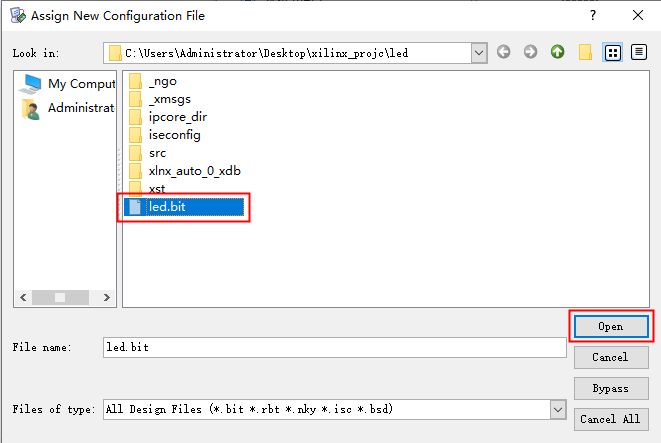Image resolution: width=661 pixels, height=443 pixels.
Task: Click the Bypass button
Action: point(611,388)
